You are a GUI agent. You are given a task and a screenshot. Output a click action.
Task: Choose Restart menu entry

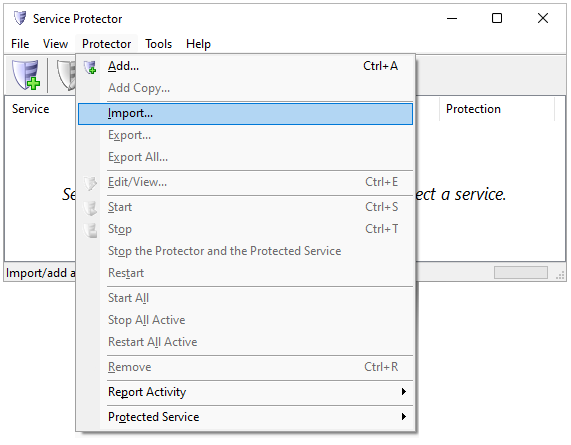pos(245,273)
